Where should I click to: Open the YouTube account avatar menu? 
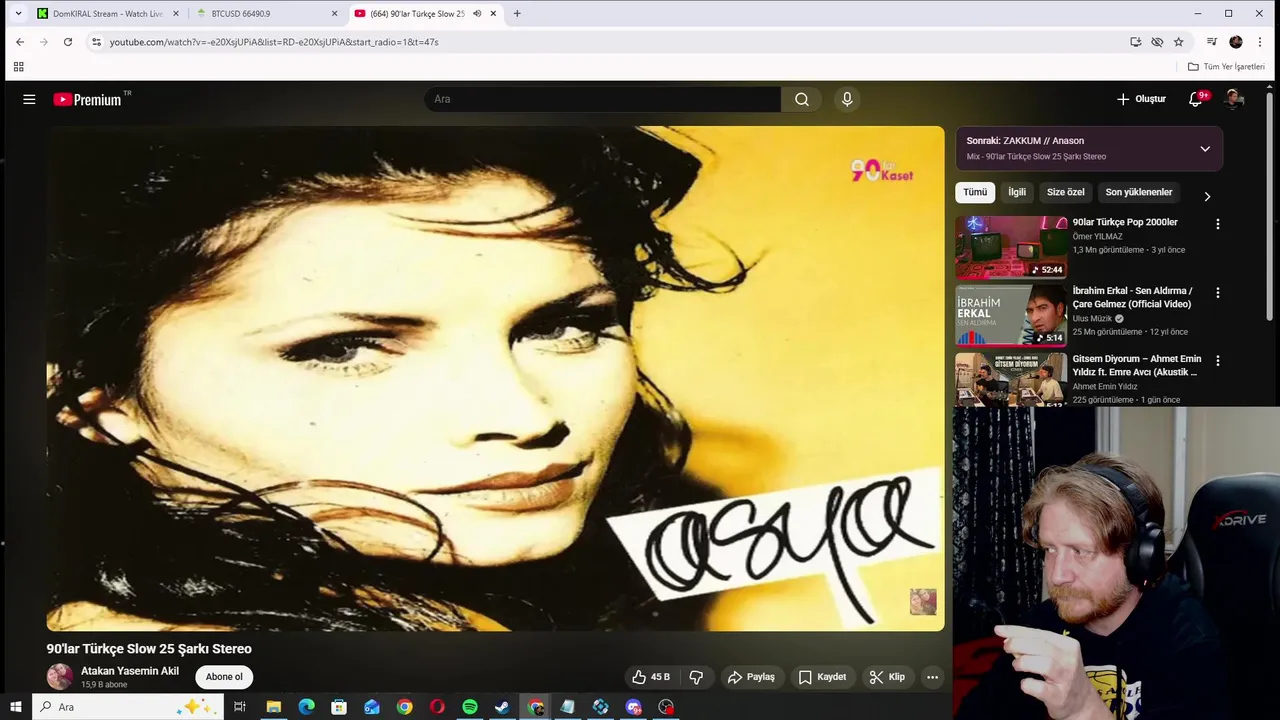point(1234,99)
